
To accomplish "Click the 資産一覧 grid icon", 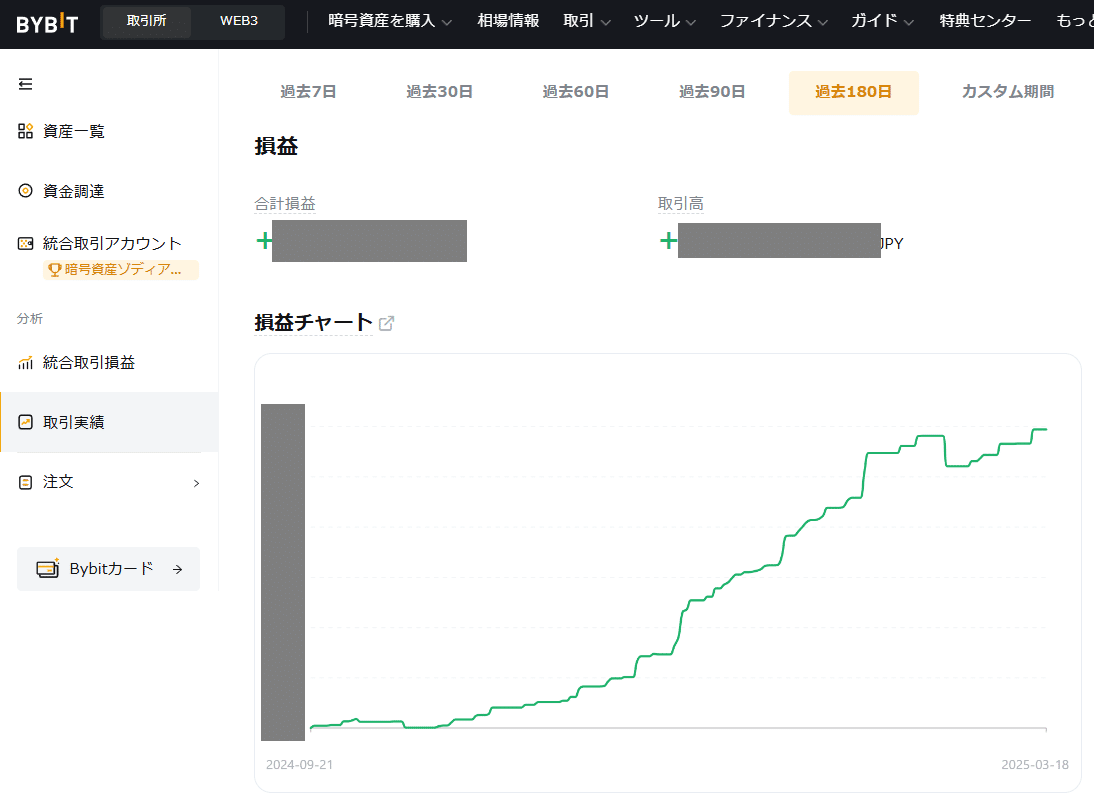I will pos(26,131).
